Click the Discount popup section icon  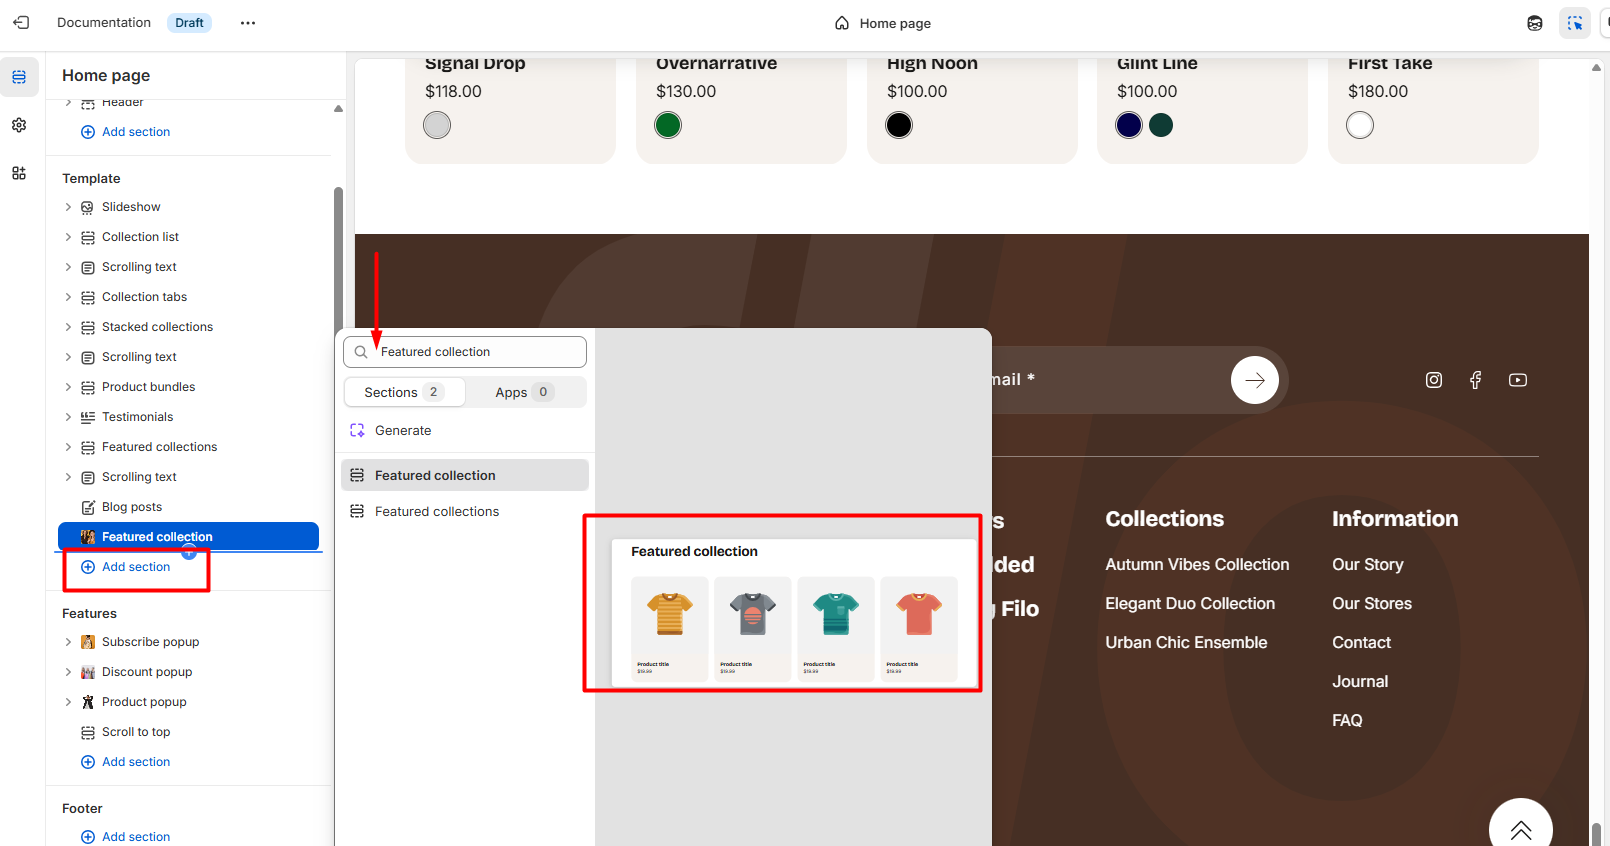pos(88,672)
